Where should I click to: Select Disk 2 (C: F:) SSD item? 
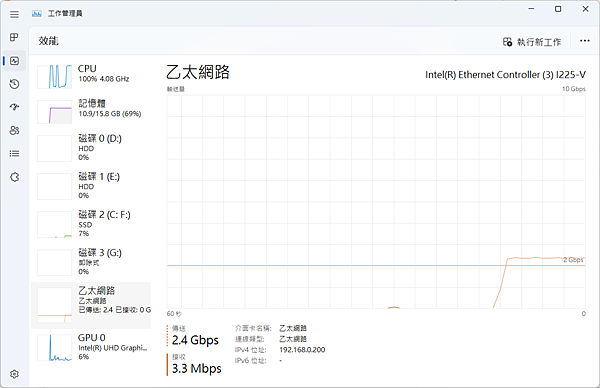[91, 224]
